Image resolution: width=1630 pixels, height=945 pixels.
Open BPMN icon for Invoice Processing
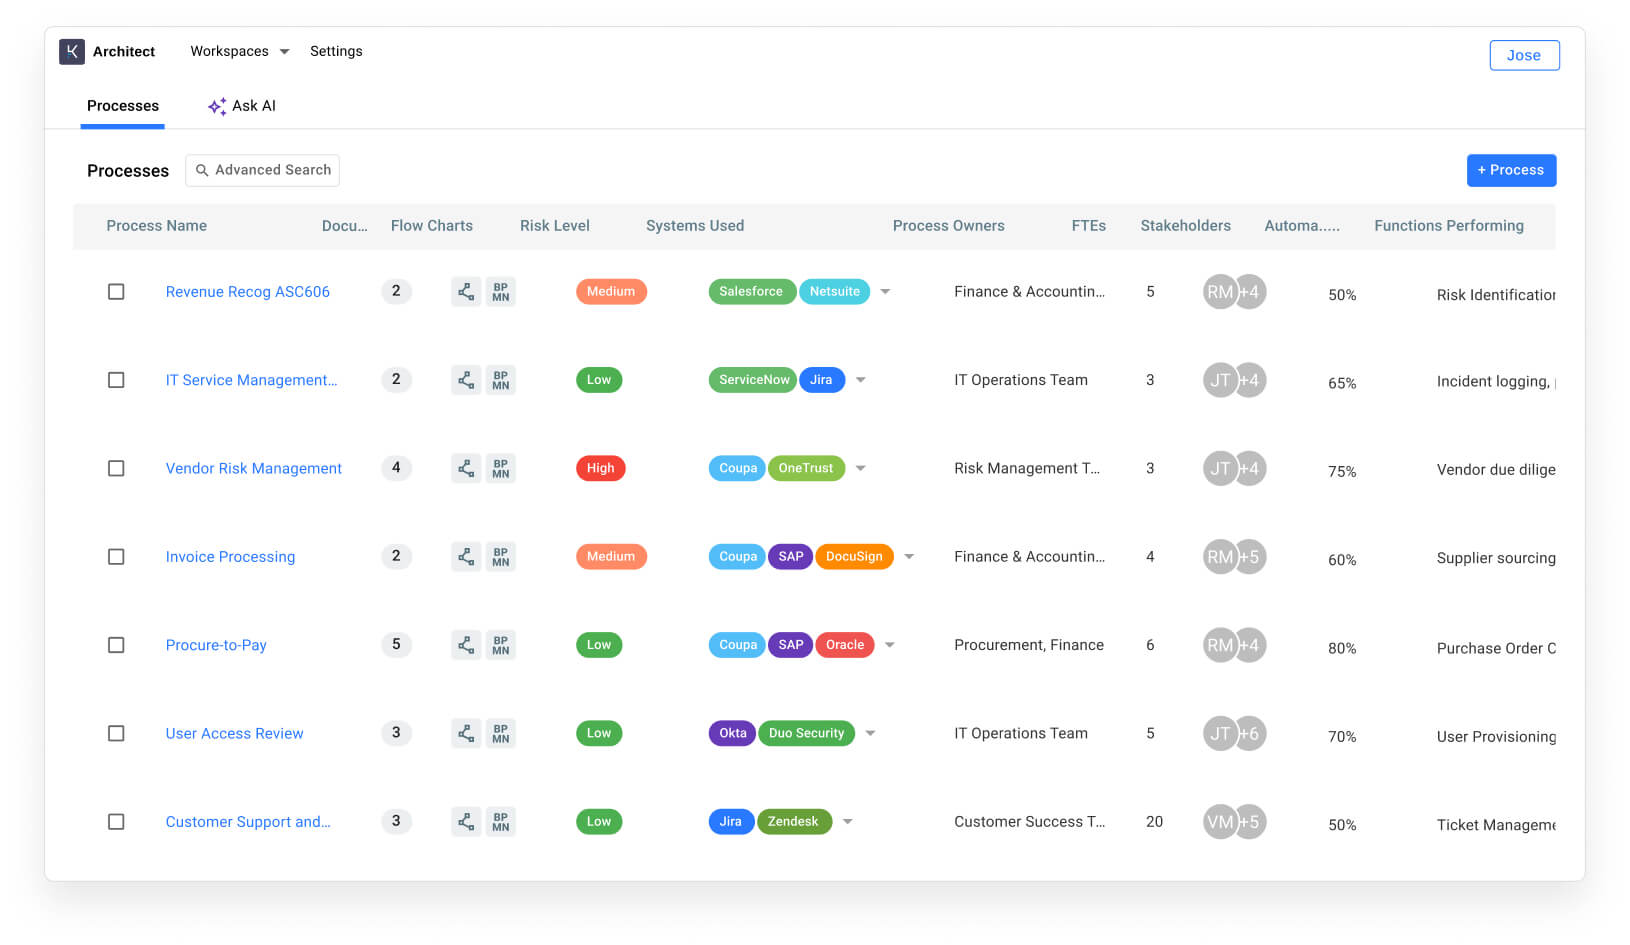tap(501, 556)
